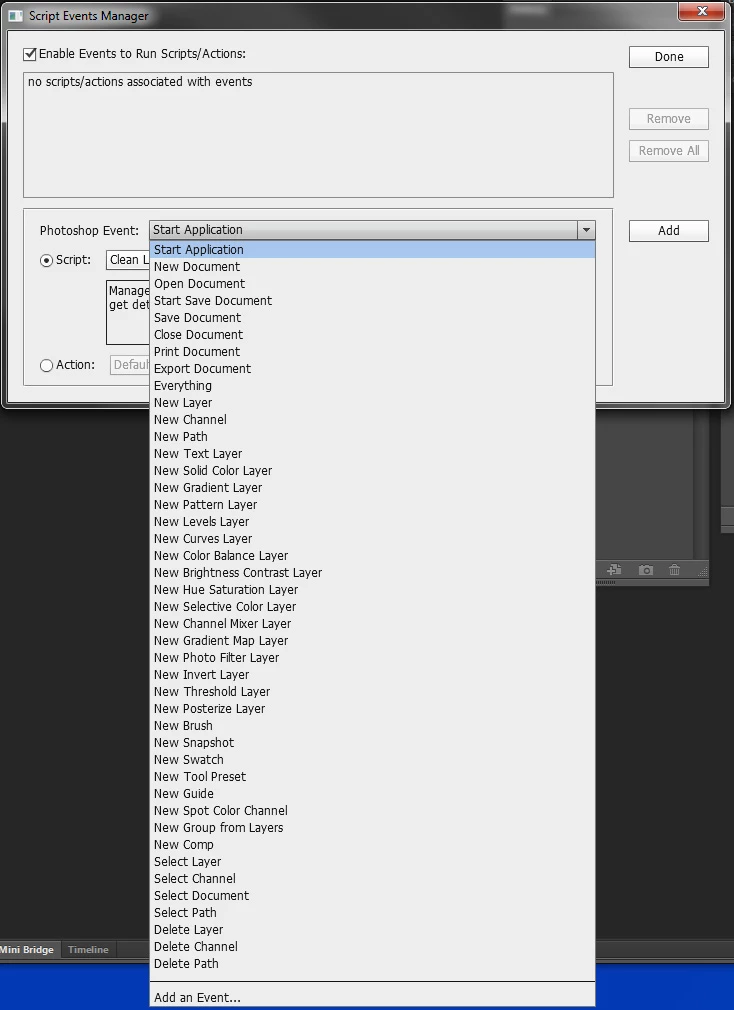Pick the New Layer event
This screenshot has height=1010, width=734.
(372, 403)
